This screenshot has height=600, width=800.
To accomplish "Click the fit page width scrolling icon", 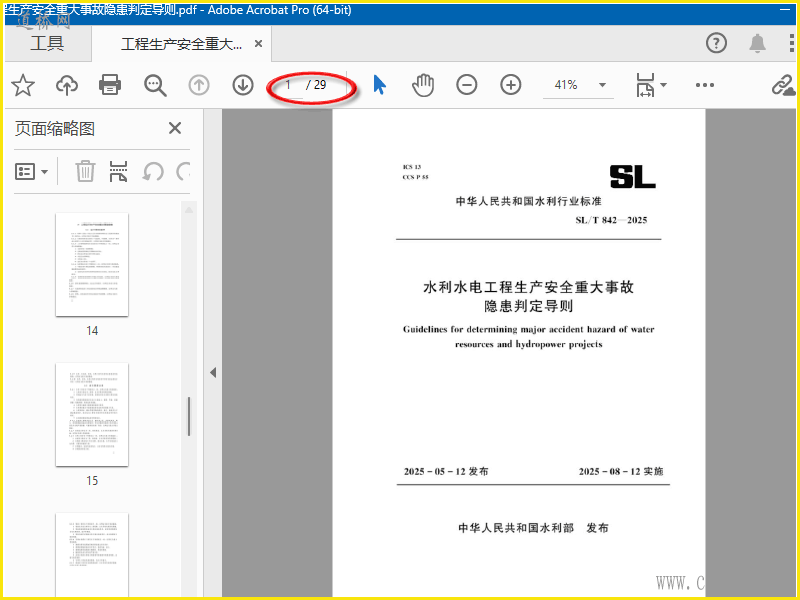I will tap(645, 85).
